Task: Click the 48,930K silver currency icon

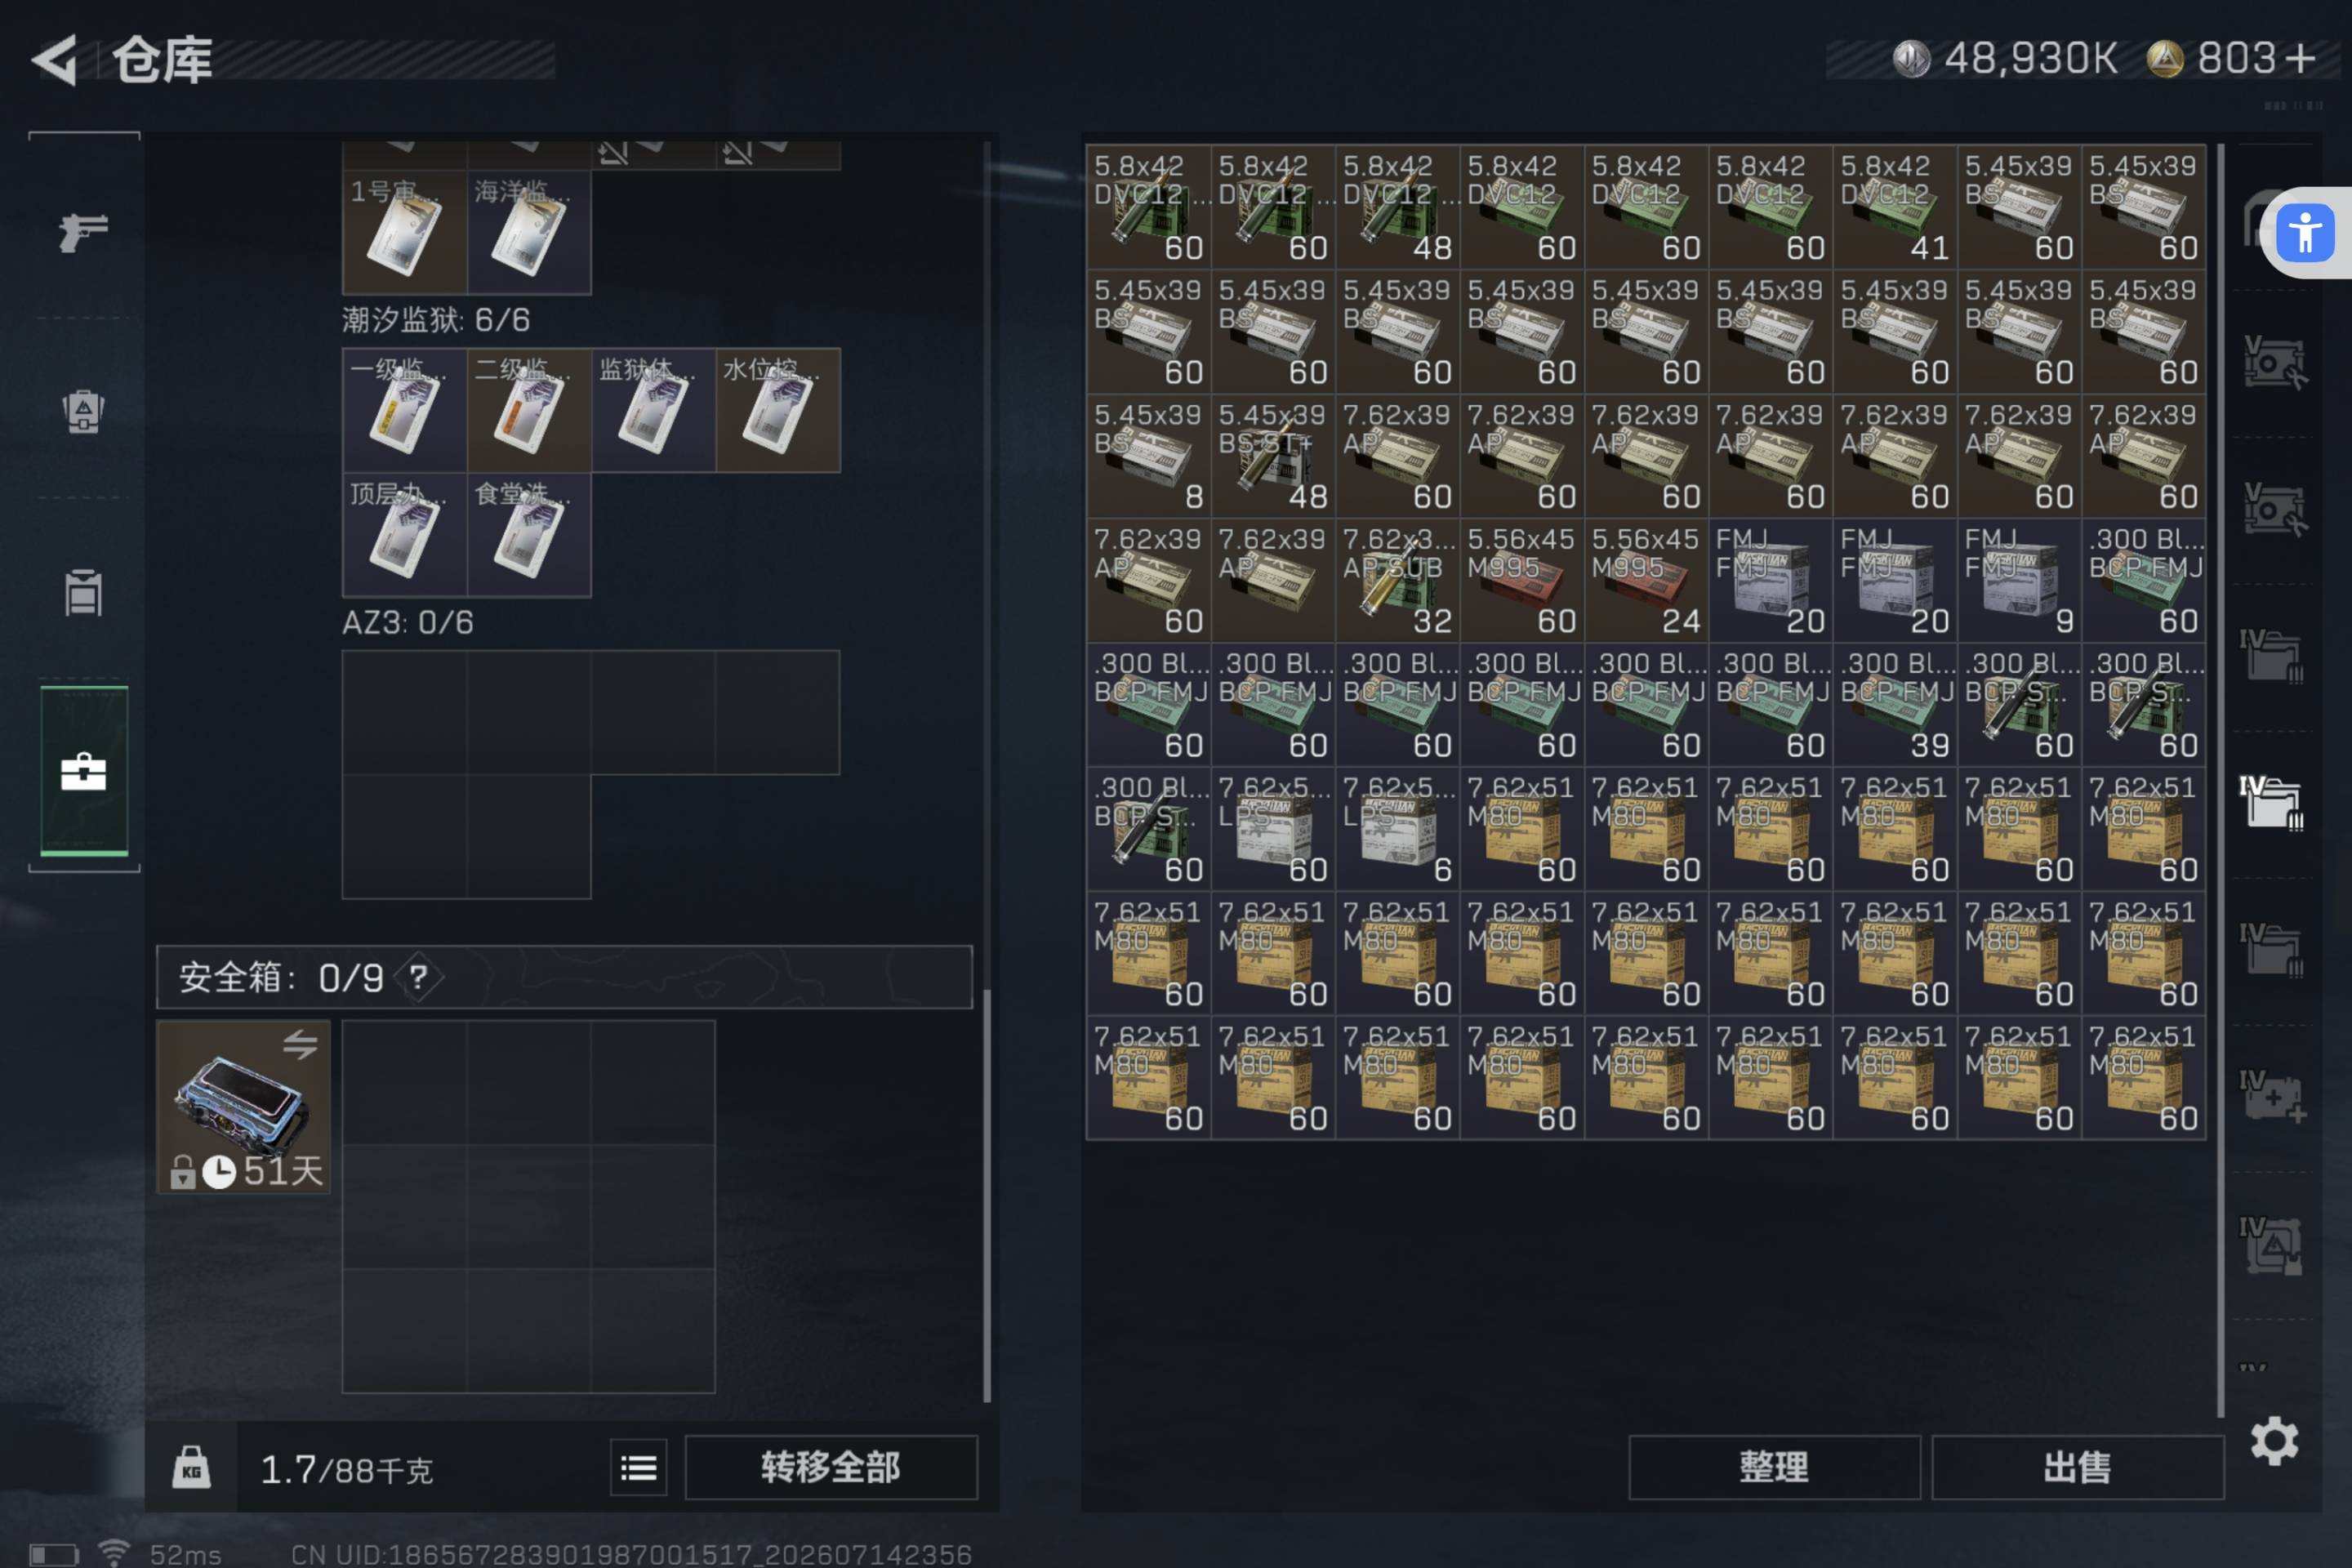Action: click(1911, 58)
